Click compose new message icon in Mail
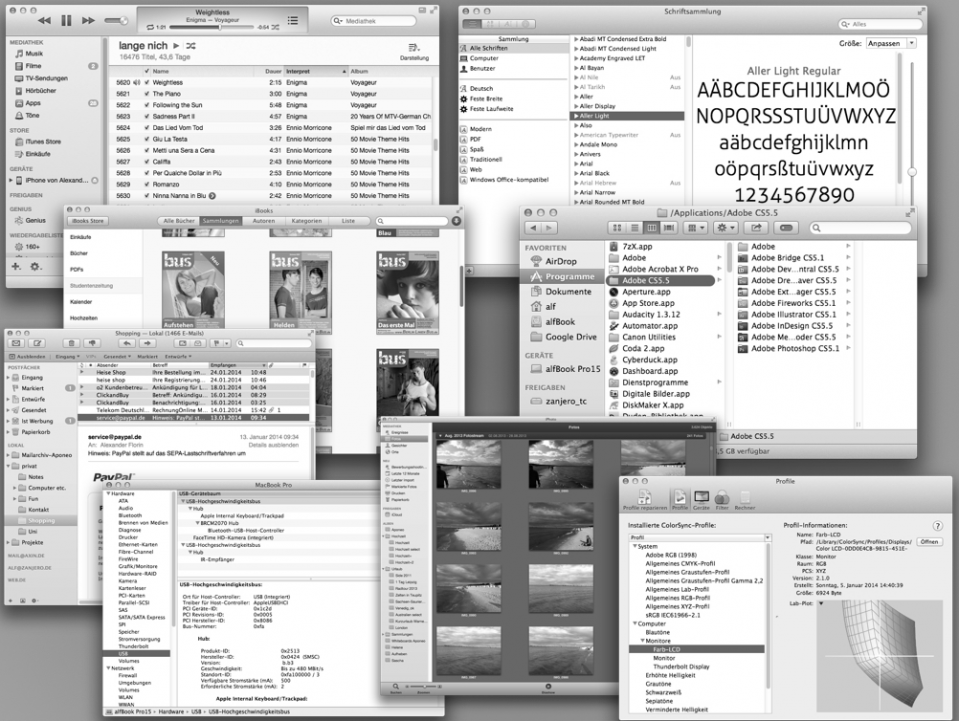The image size is (959, 721). 37,344
